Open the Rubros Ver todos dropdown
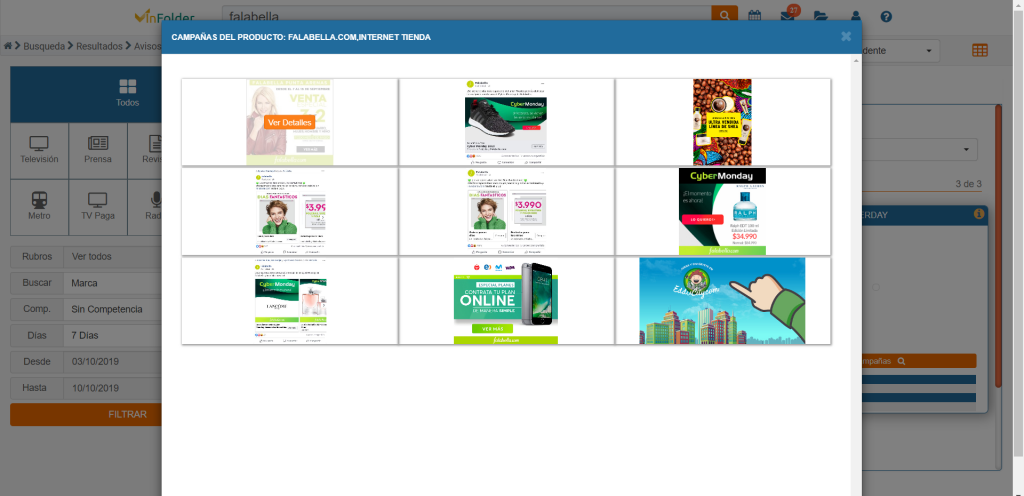 click(x=112, y=257)
